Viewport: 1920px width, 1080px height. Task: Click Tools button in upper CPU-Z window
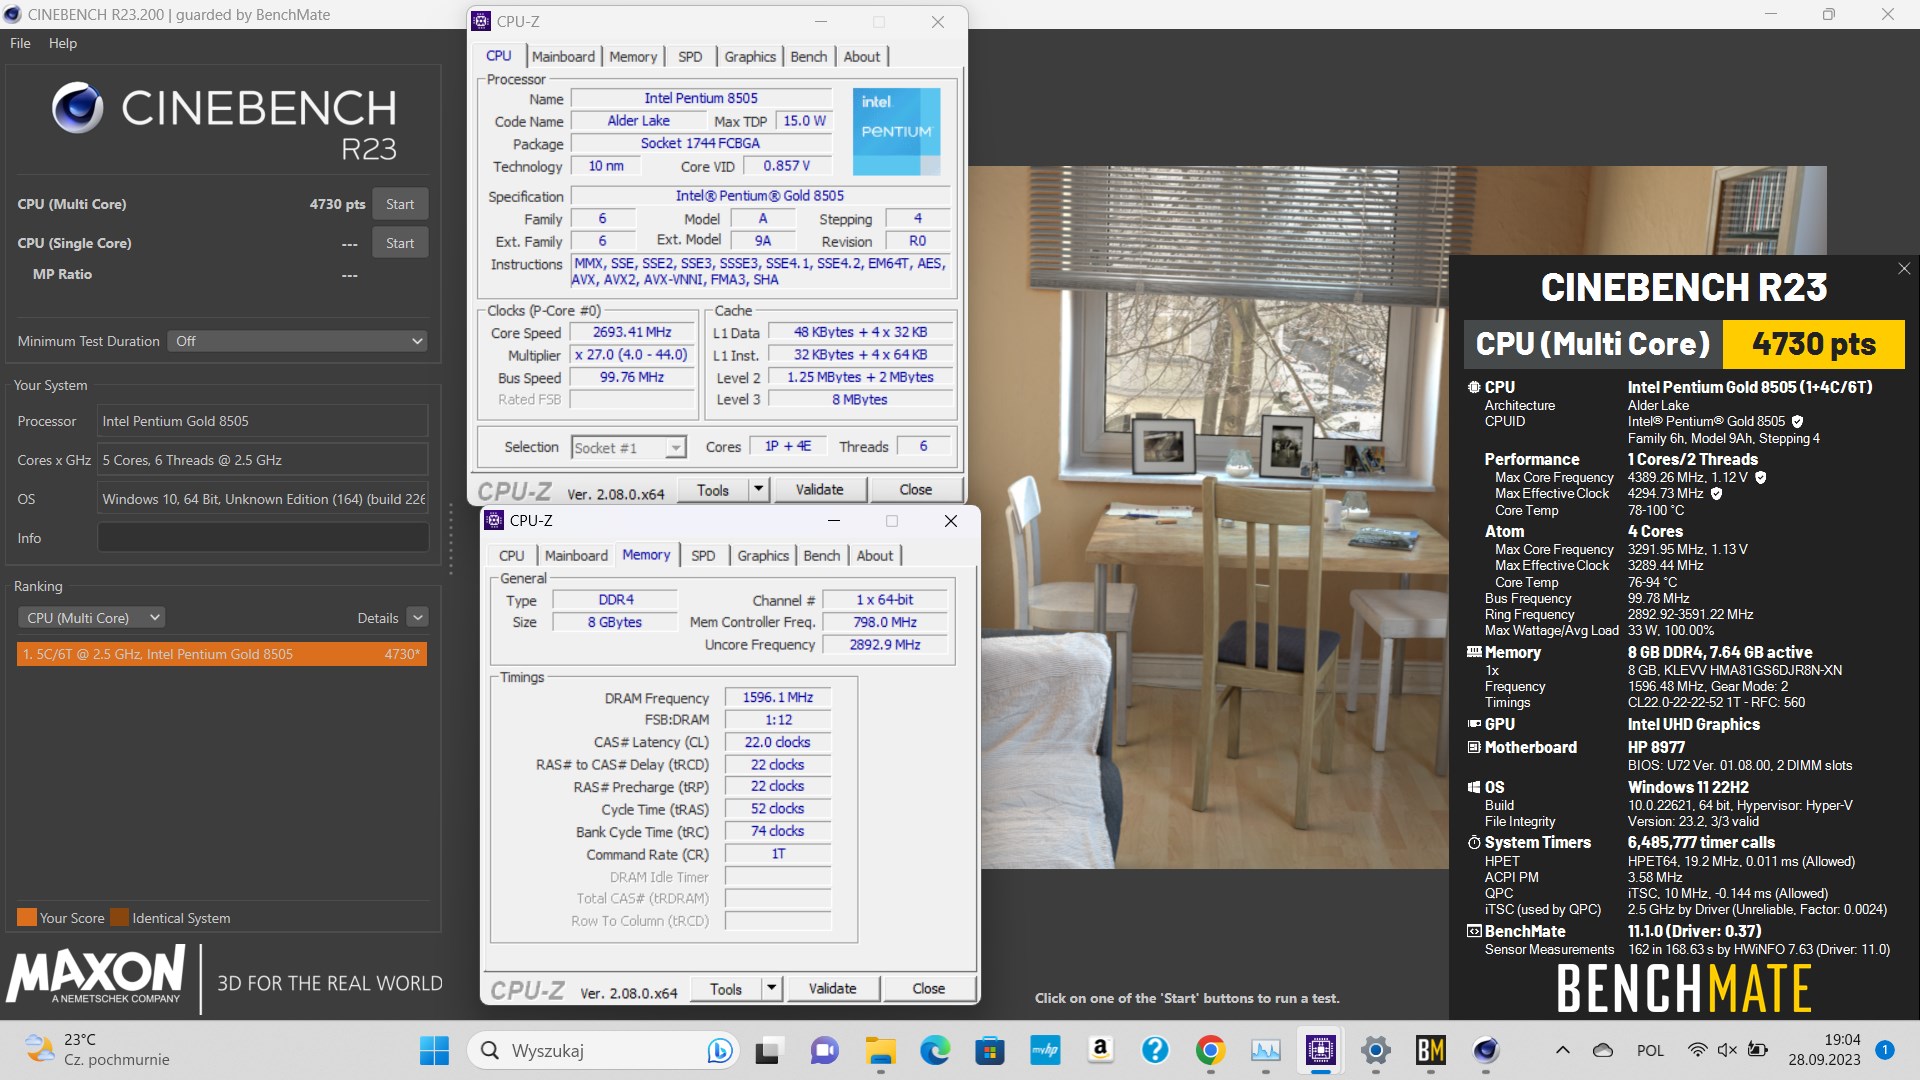point(713,490)
